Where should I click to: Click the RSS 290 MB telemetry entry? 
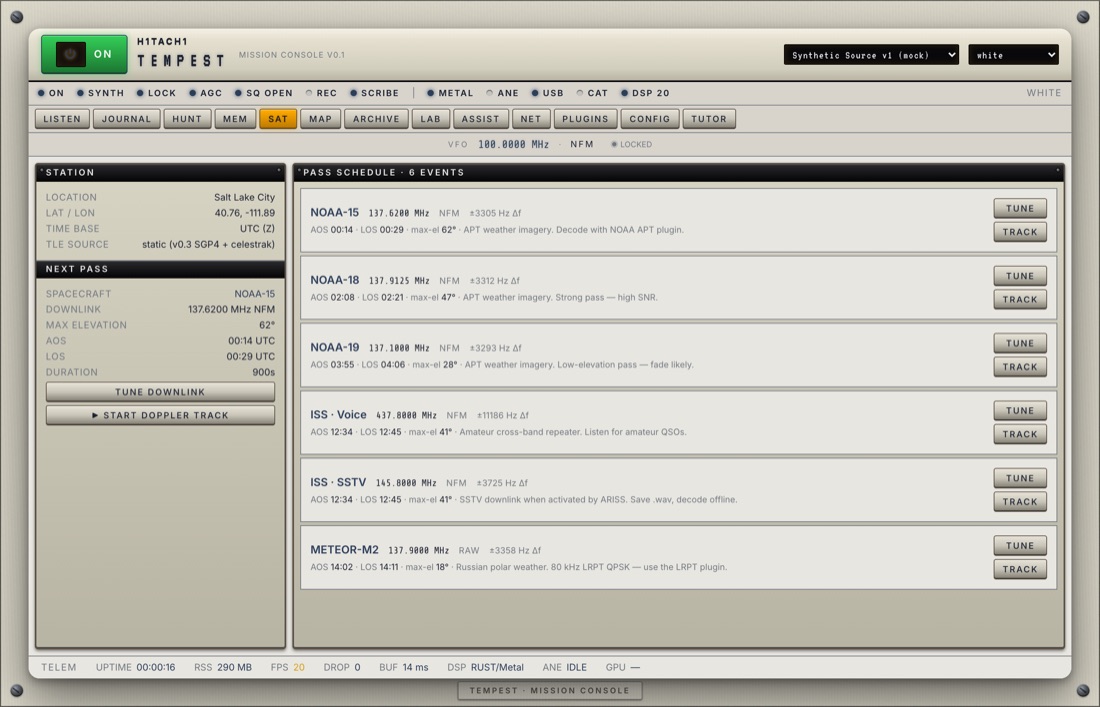point(222,668)
